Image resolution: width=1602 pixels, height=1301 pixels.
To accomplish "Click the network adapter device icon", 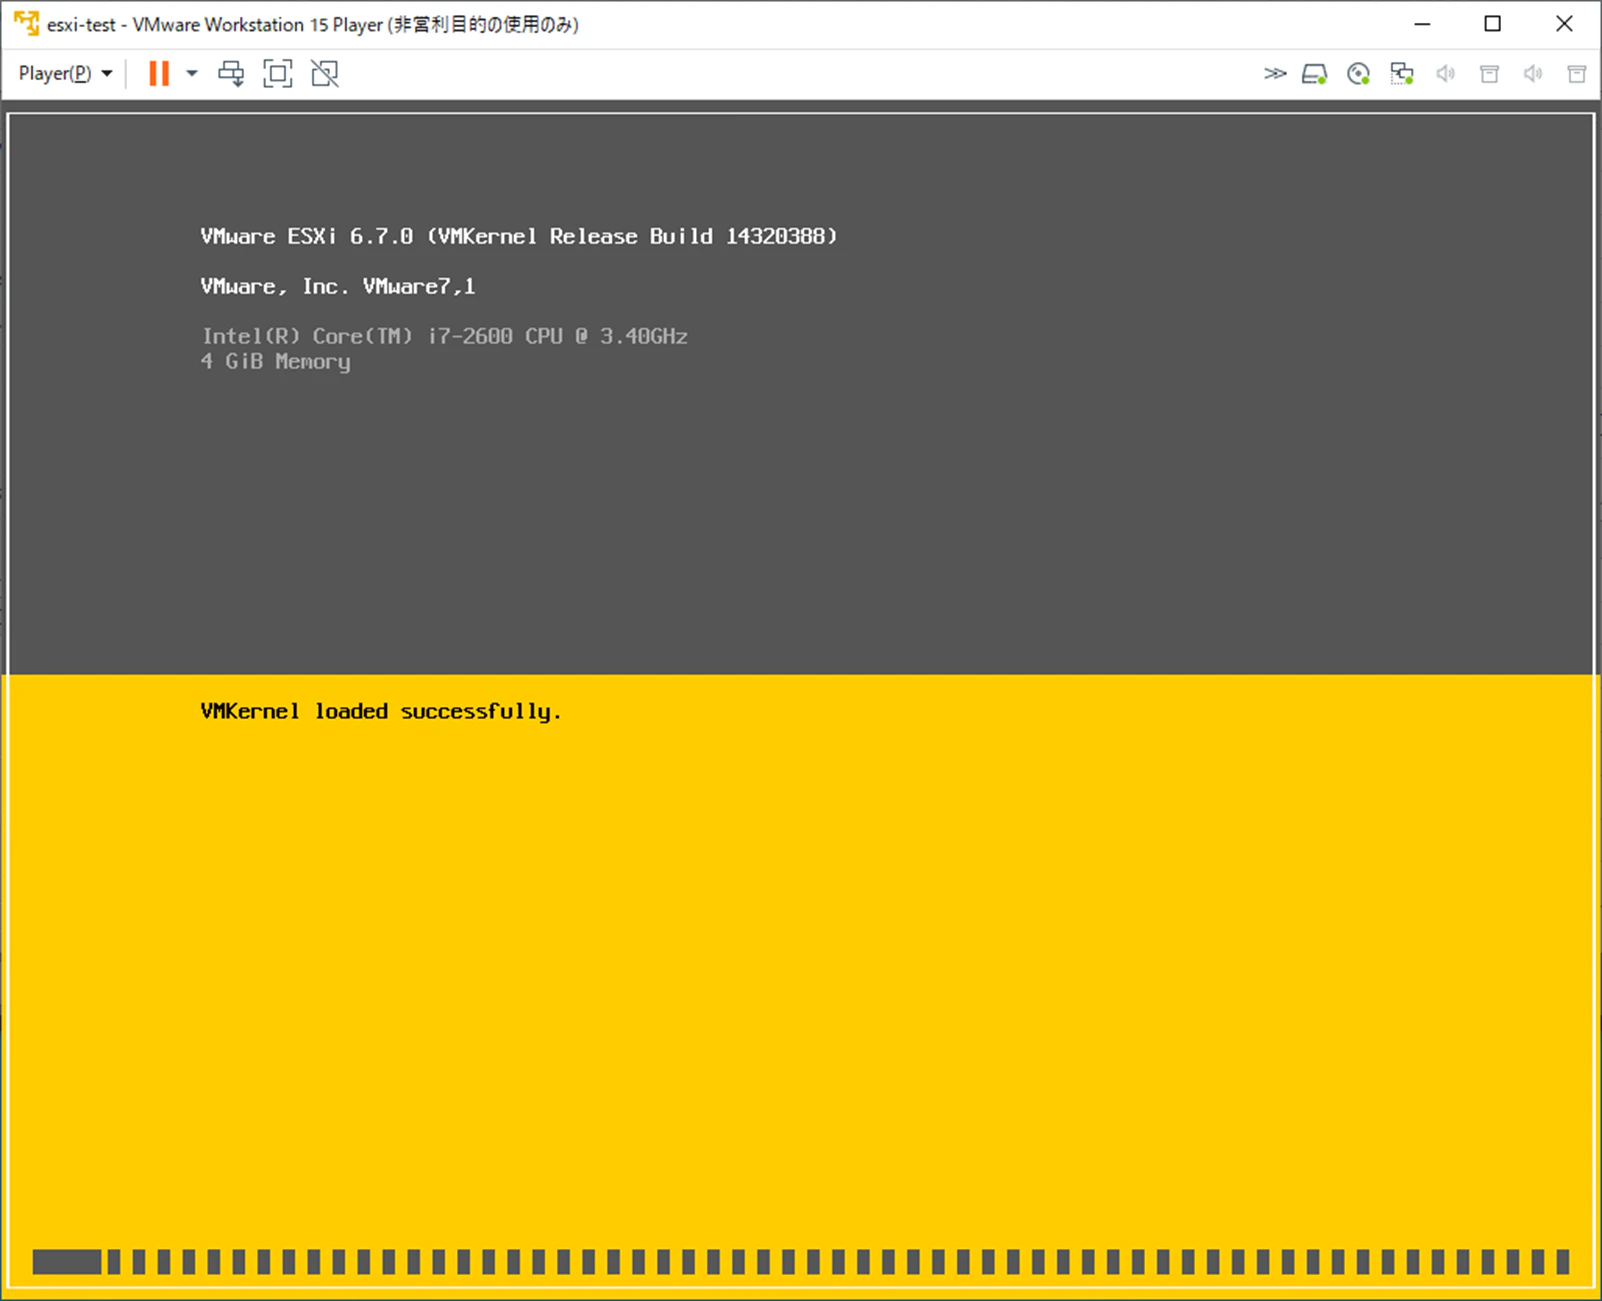I will [x=1402, y=74].
